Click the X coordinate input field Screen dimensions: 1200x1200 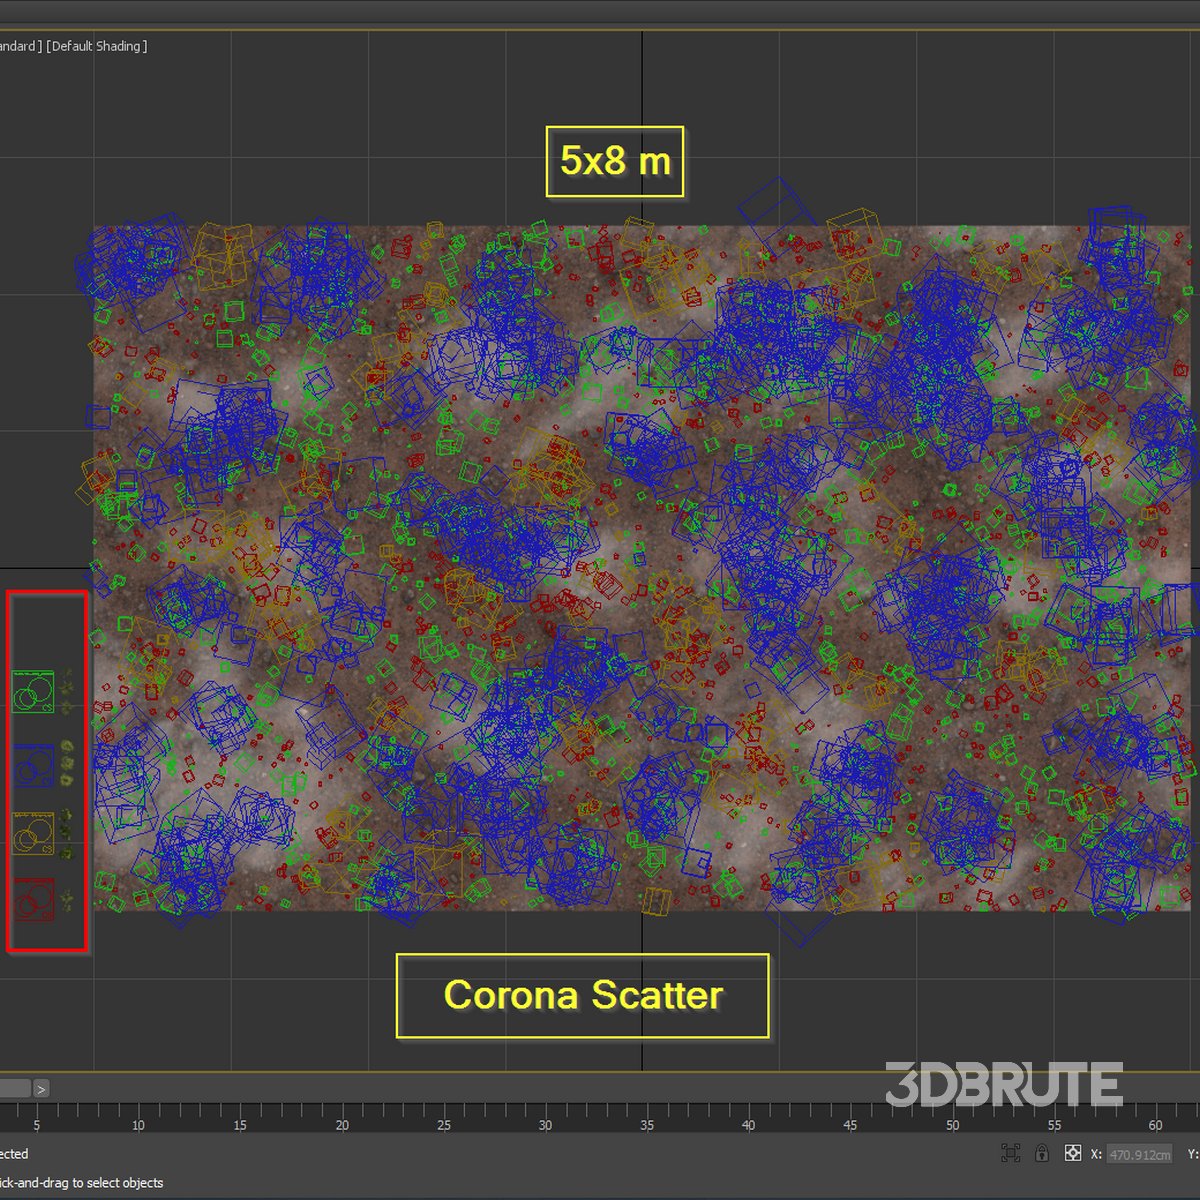point(1140,1155)
